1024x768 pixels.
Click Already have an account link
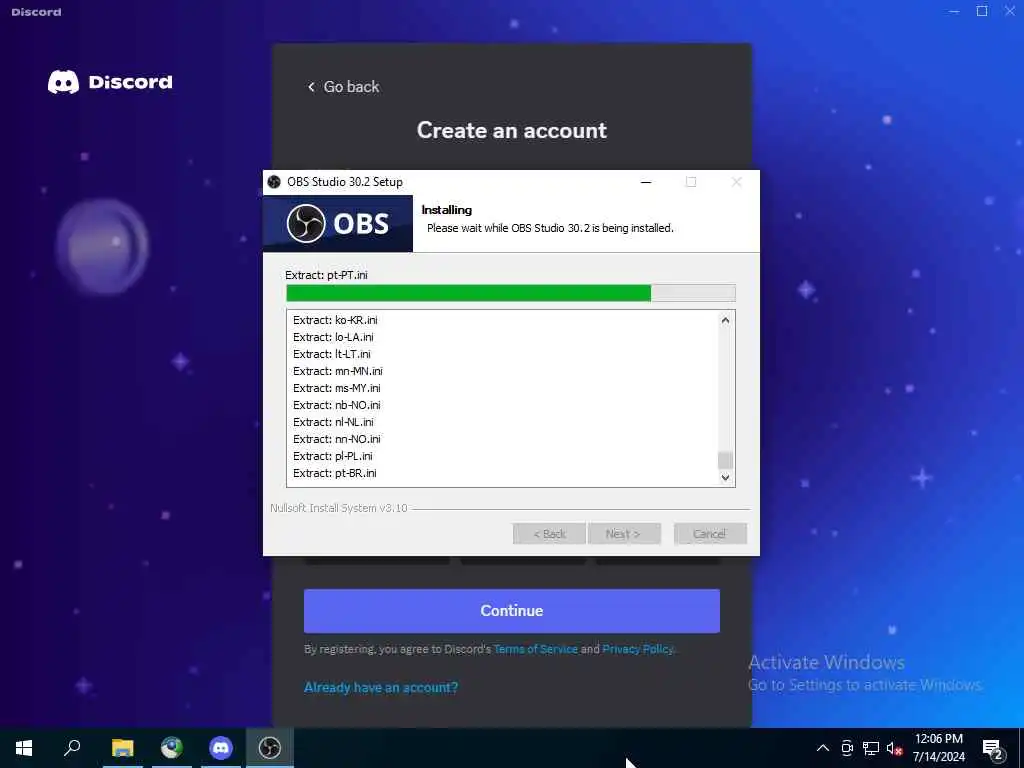click(x=381, y=687)
